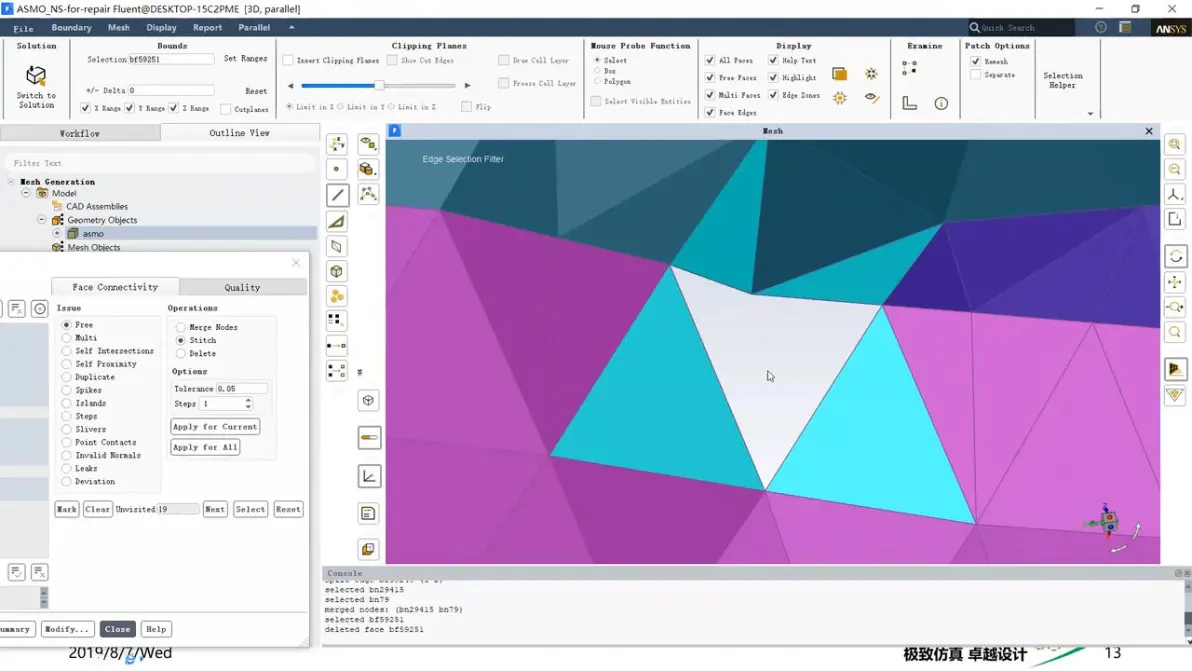Click the orange overlapping squares icon in Display
This screenshot has width=1192, height=671.
point(839,74)
